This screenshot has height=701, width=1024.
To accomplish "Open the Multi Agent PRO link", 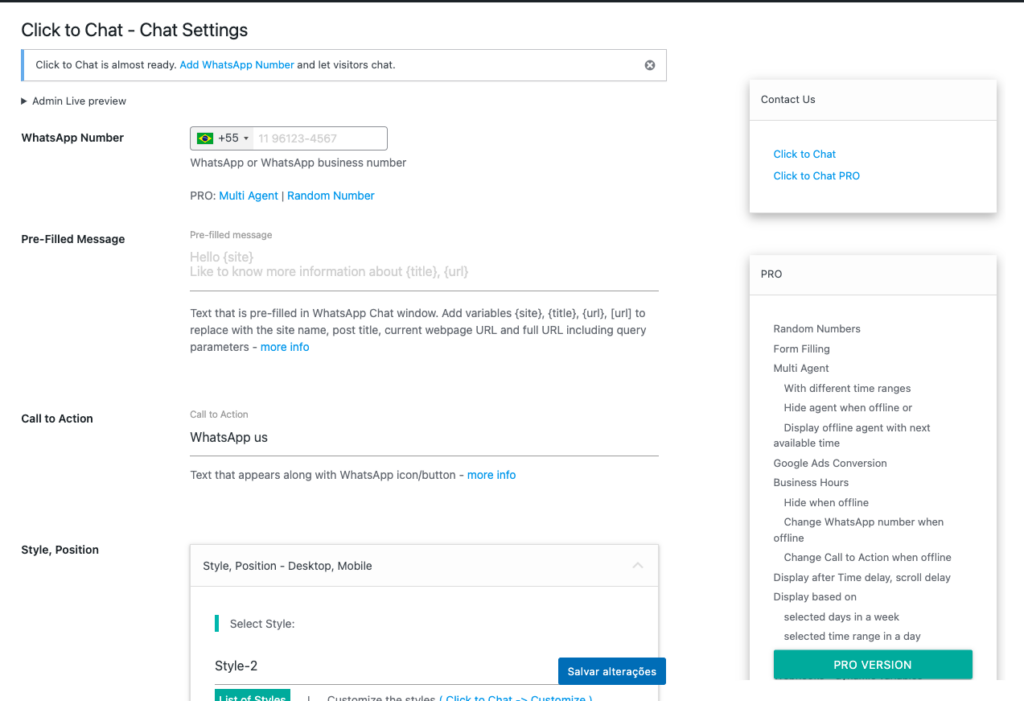I will coord(248,195).
